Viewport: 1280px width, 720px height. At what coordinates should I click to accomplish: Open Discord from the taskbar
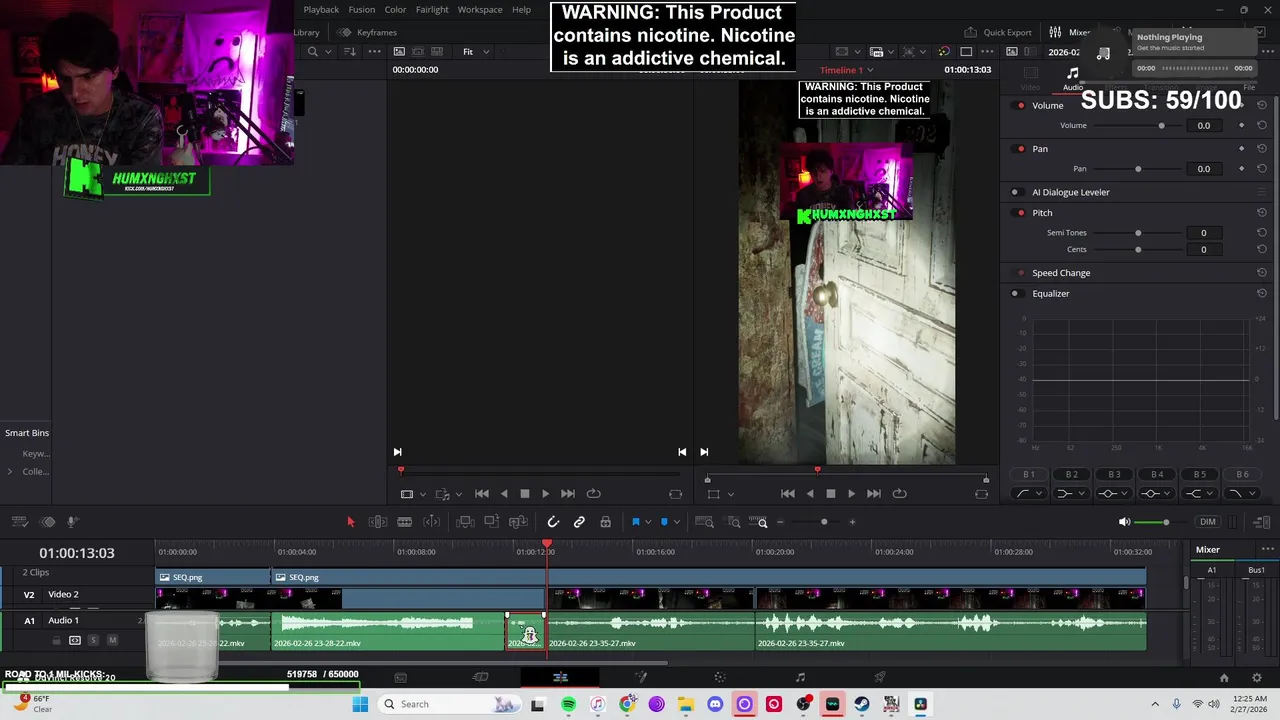[x=715, y=704]
